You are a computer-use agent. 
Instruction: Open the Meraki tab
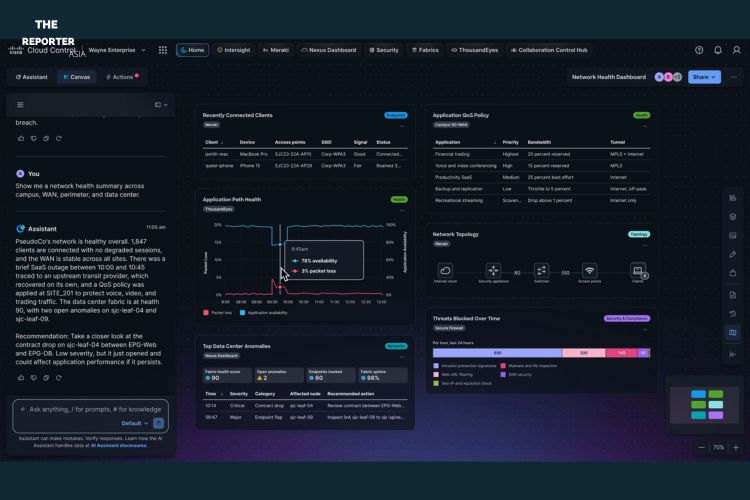click(276, 50)
